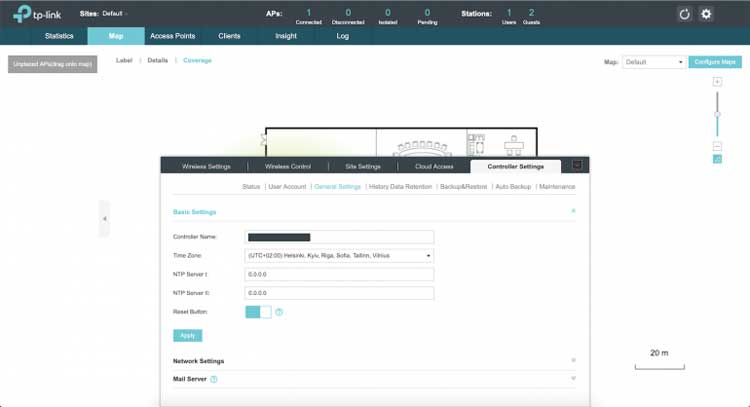Open the settings gear icon
750x407 pixels.
[x=706, y=14]
